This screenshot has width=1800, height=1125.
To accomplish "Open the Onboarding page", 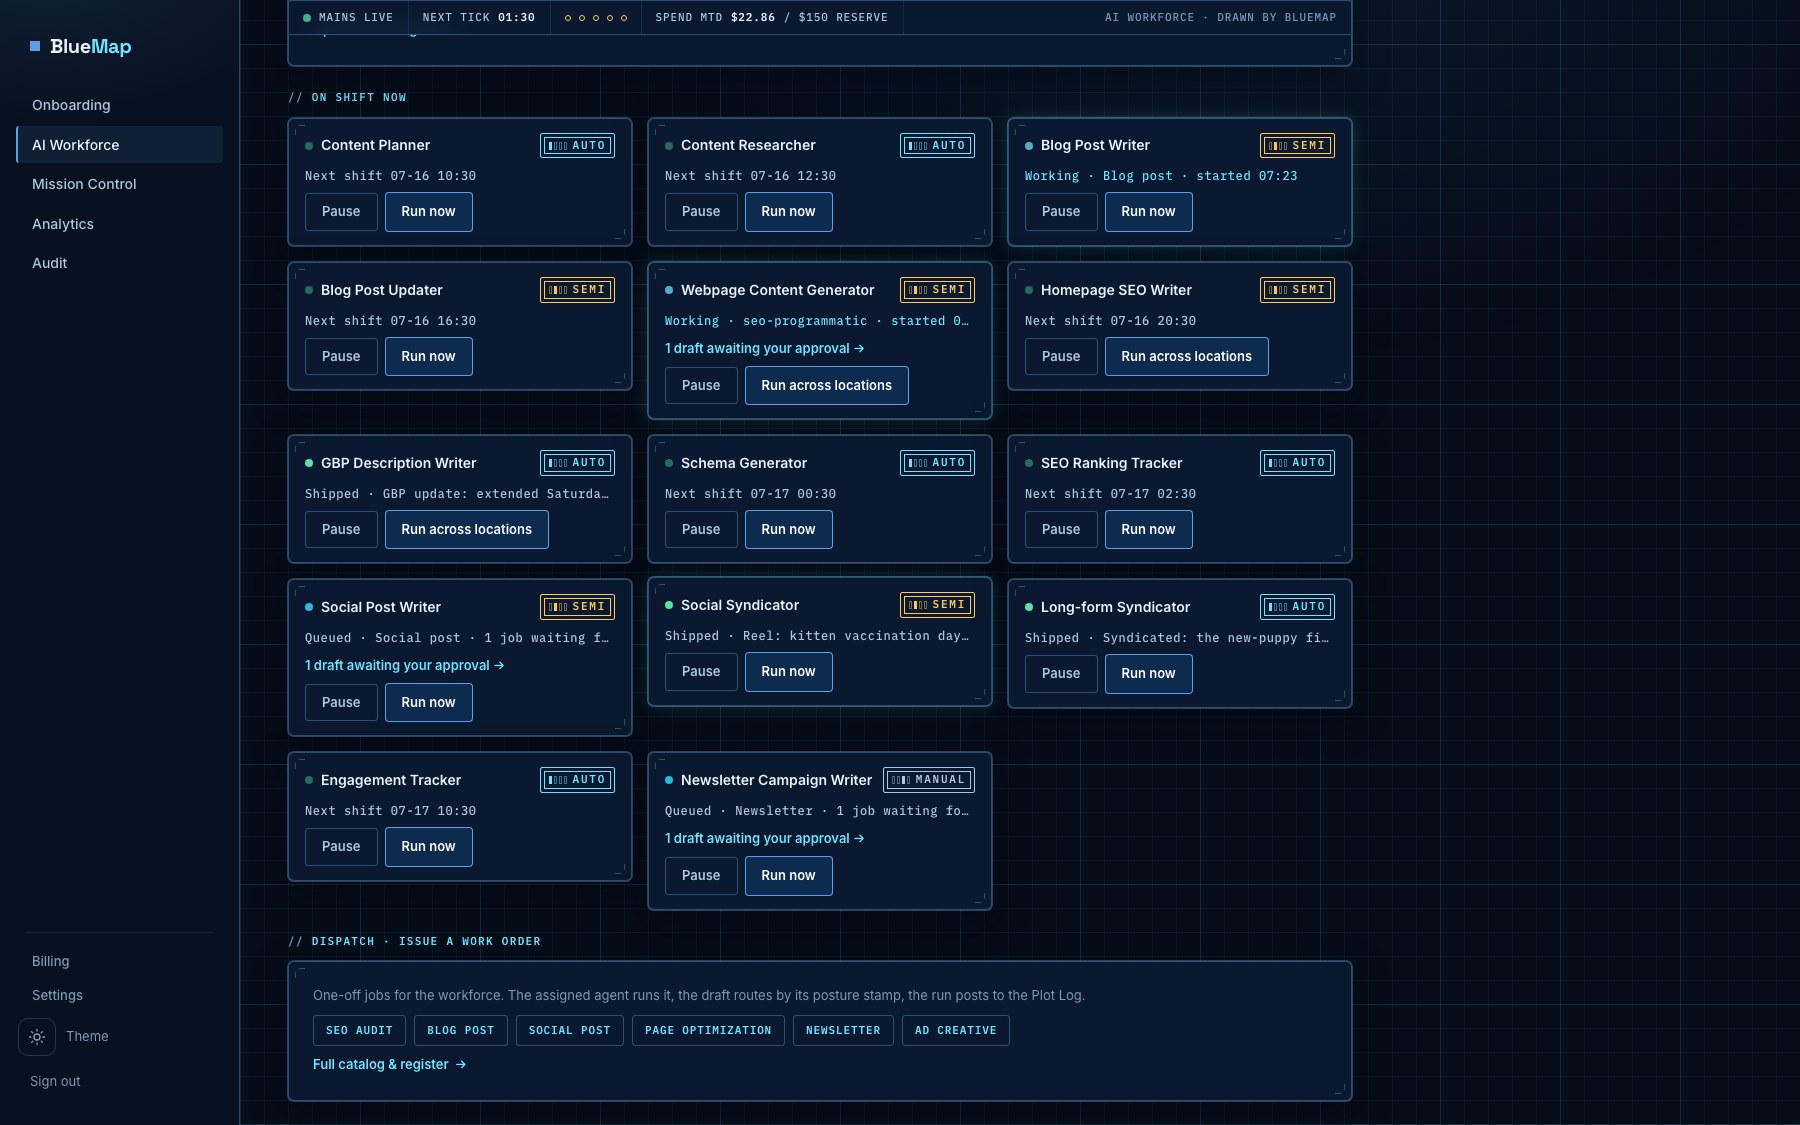I will 119,105.
